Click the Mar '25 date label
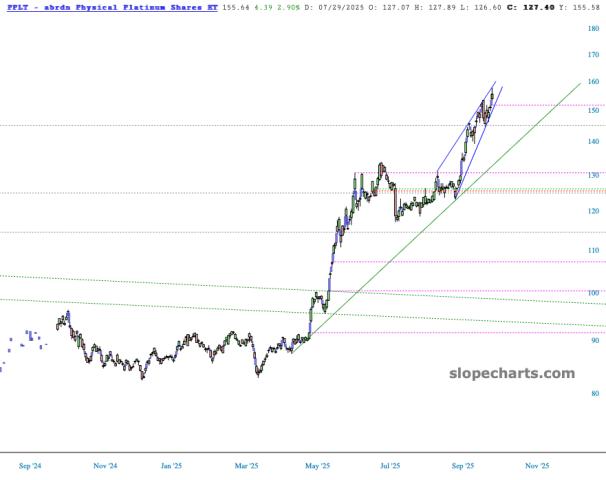606x480 pixels. click(x=246, y=466)
